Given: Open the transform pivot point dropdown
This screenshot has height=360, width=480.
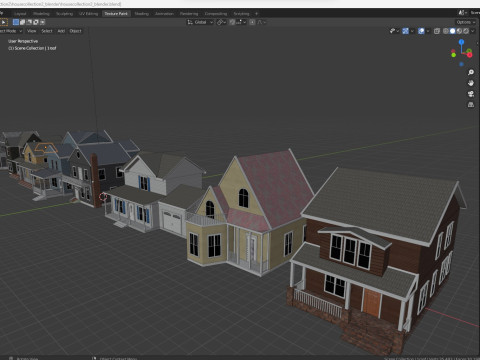Looking at the screenshot, I should [222, 22].
